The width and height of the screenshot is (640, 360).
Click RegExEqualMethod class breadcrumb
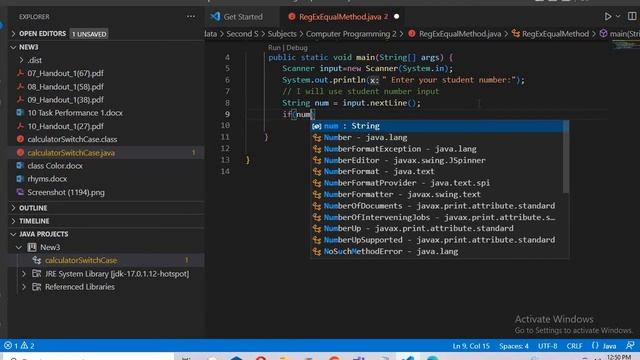pyautogui.click(x=555, y=34)
